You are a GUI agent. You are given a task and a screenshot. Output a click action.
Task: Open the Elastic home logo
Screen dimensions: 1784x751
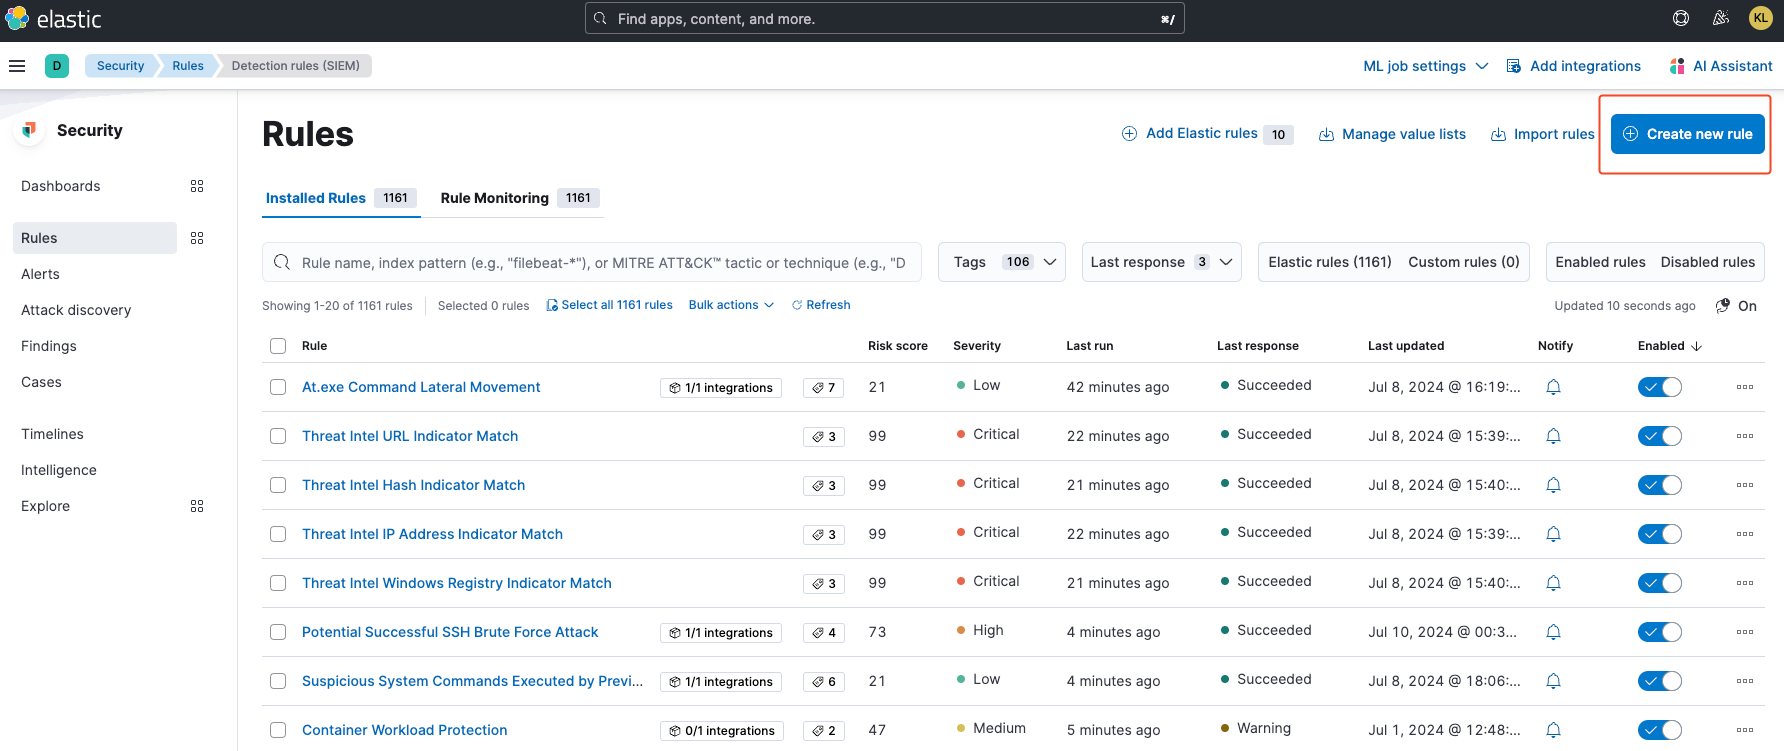pos(53,19)
